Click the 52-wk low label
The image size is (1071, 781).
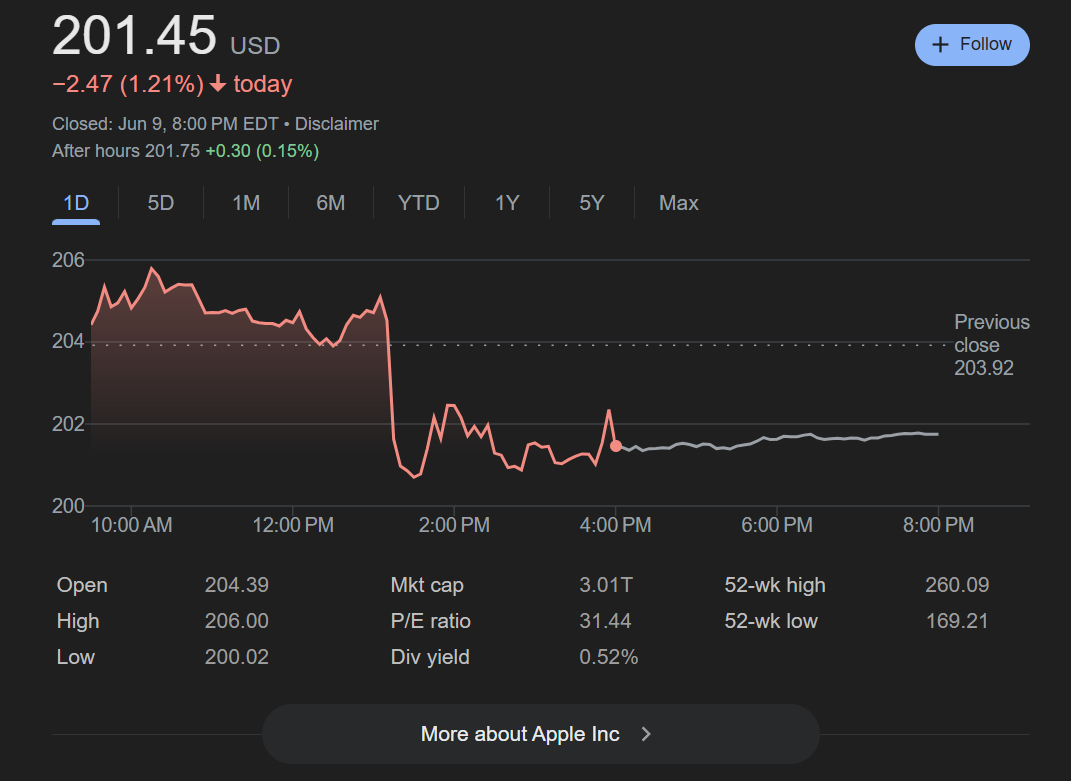771,621
